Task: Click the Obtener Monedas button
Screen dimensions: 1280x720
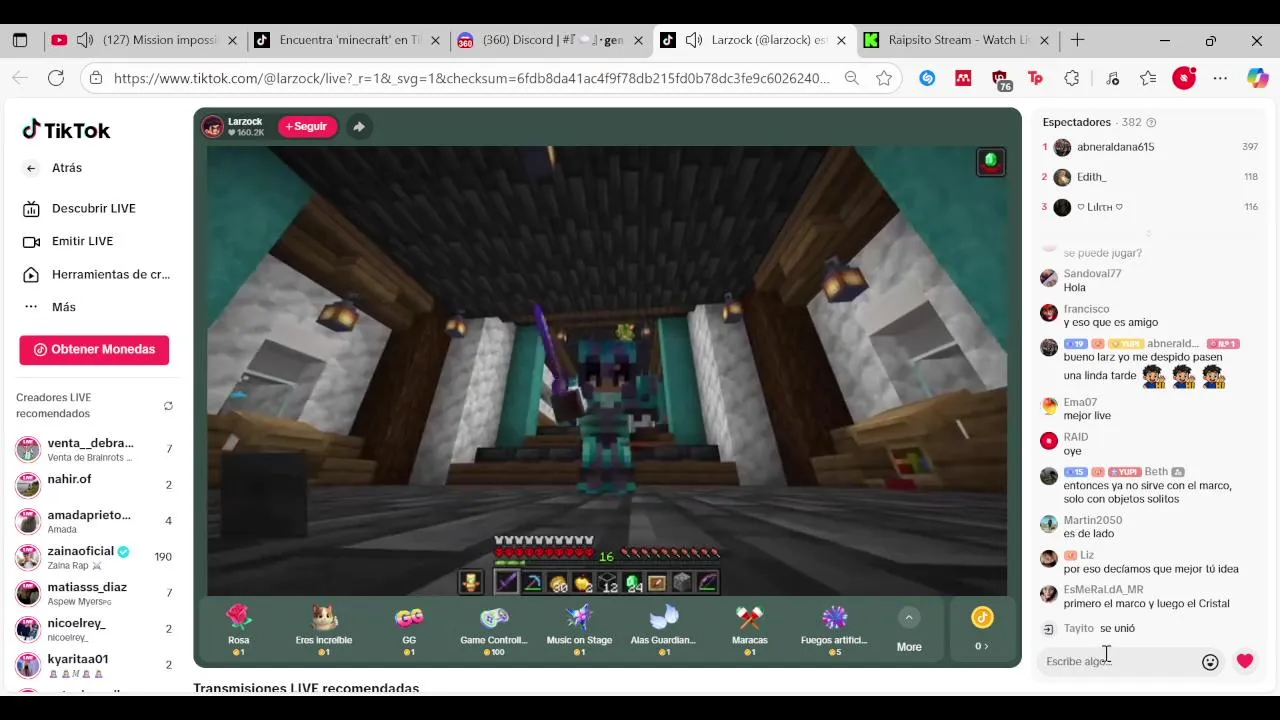Action: coord(94,350)
